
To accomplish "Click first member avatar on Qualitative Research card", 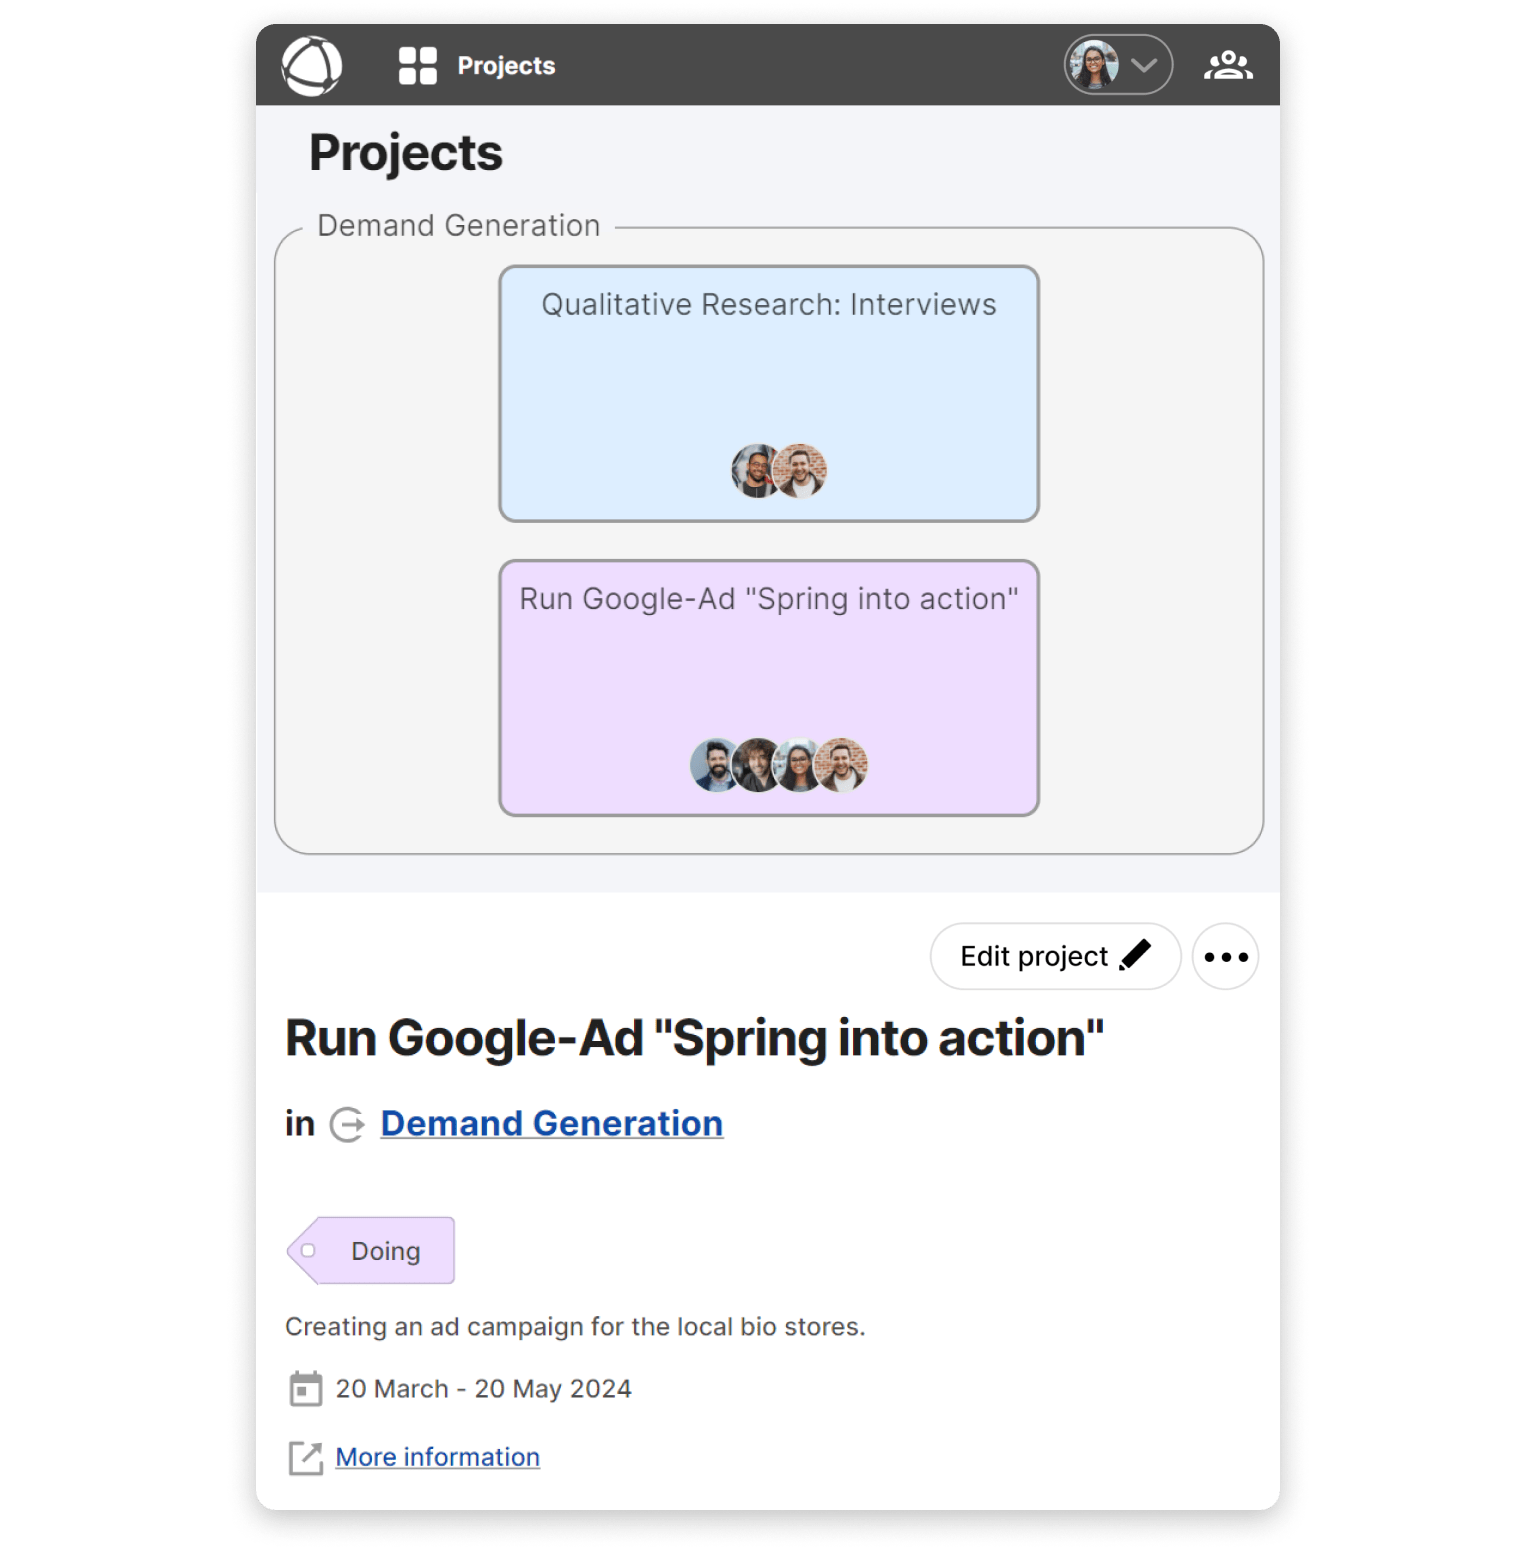I will pos(755,471).
